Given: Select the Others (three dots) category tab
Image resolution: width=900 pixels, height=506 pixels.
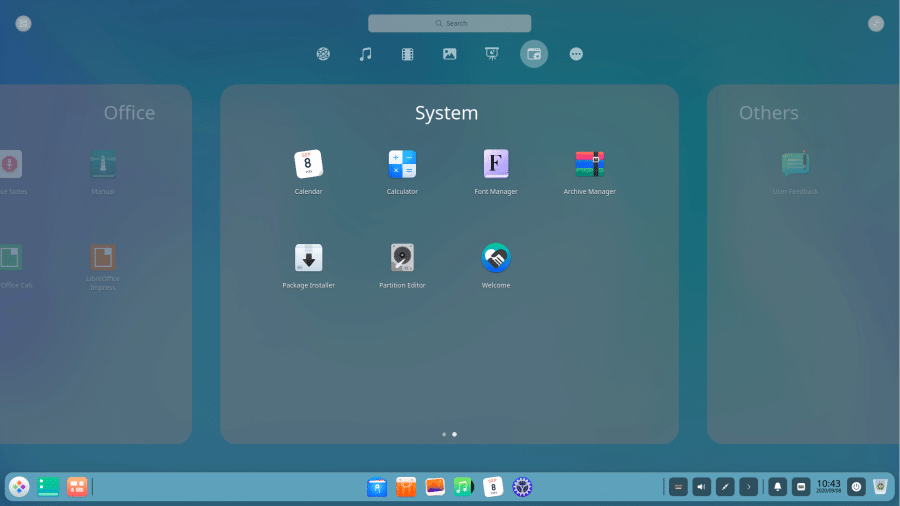Looking at the screenshot, I should click(576, 54).
